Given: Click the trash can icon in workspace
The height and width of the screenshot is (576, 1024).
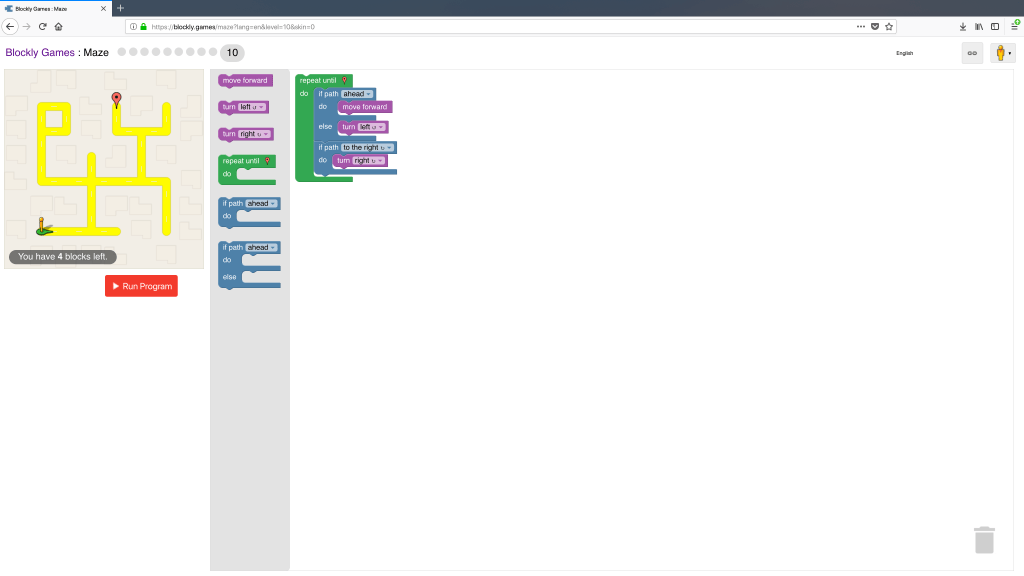Looking at the screenshot, I should pyautogui.click(x=984, y=540).
